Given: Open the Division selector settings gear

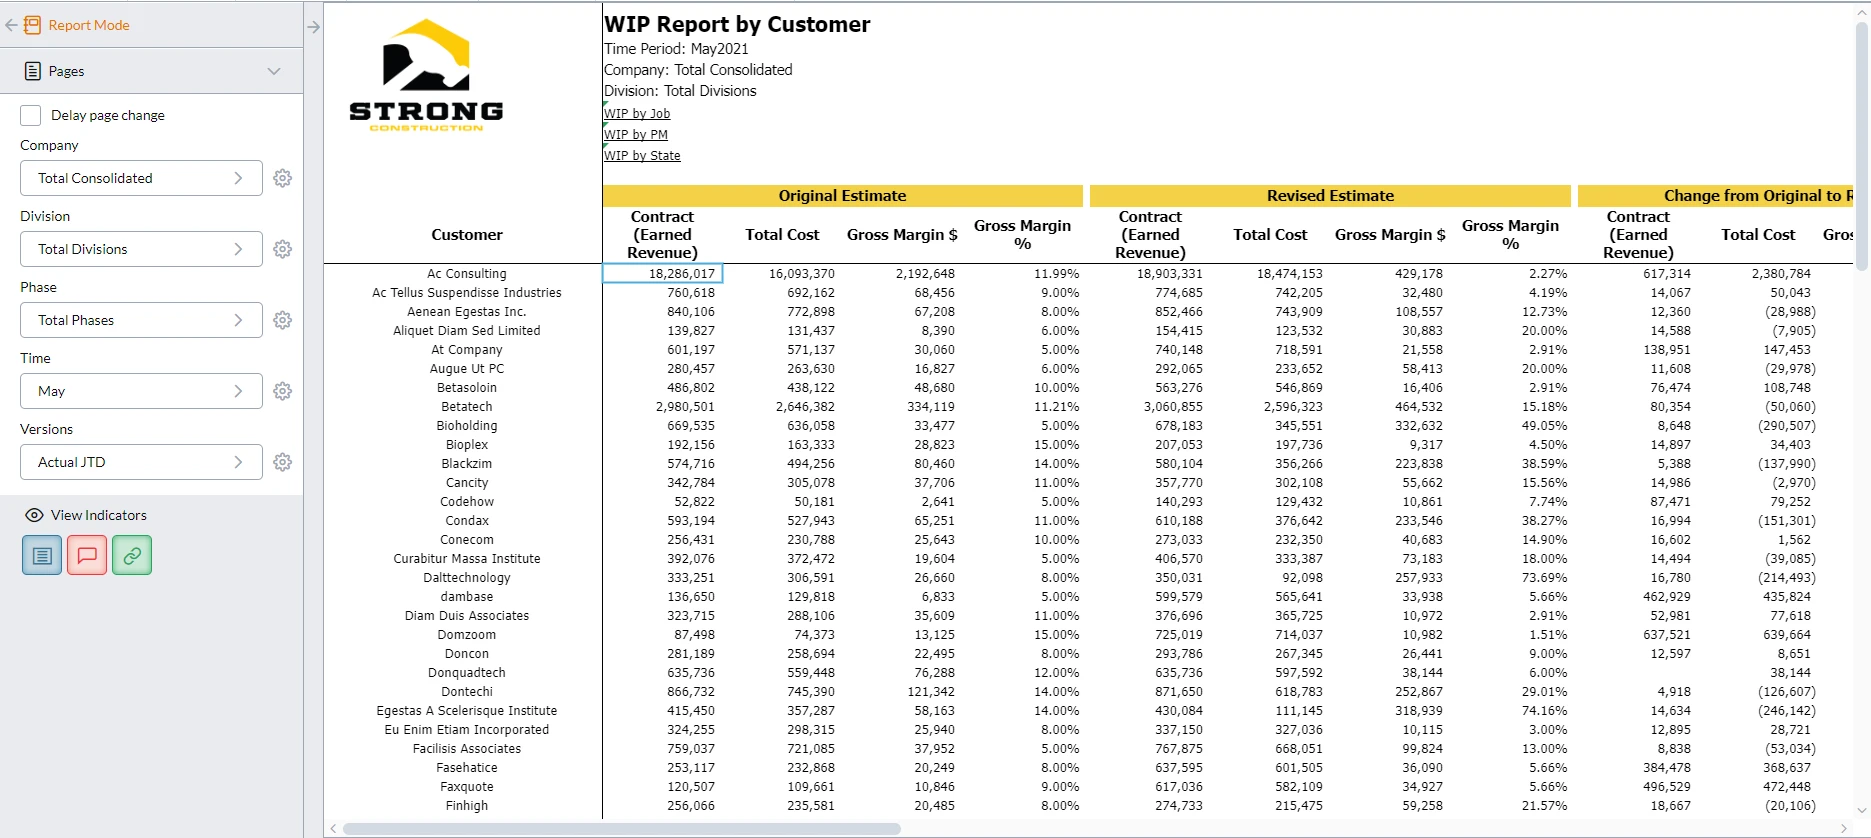Looking at the screenshot, I should click(x=283, y=249).
